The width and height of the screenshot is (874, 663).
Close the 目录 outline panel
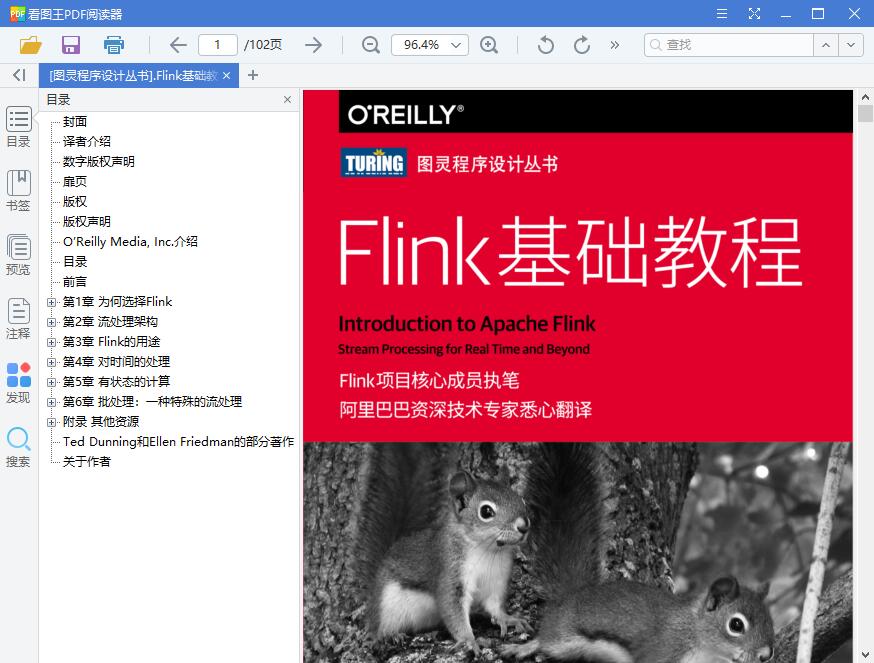click(x=287, y=99)
